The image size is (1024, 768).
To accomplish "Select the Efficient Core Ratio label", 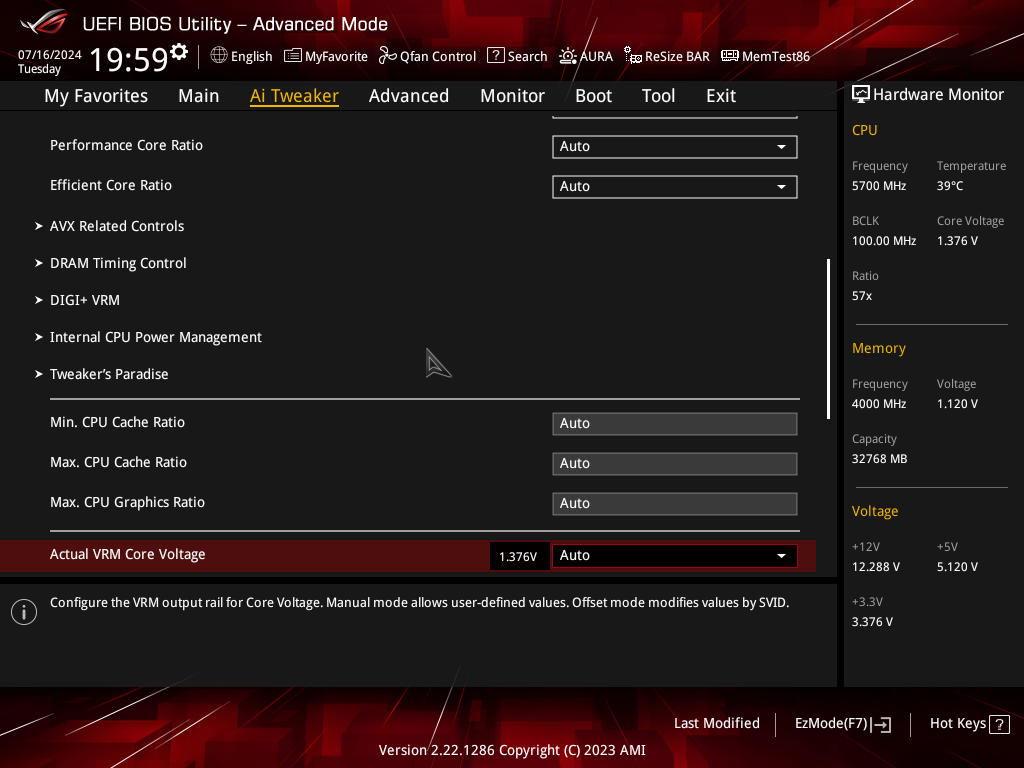I will click(111, 185).
